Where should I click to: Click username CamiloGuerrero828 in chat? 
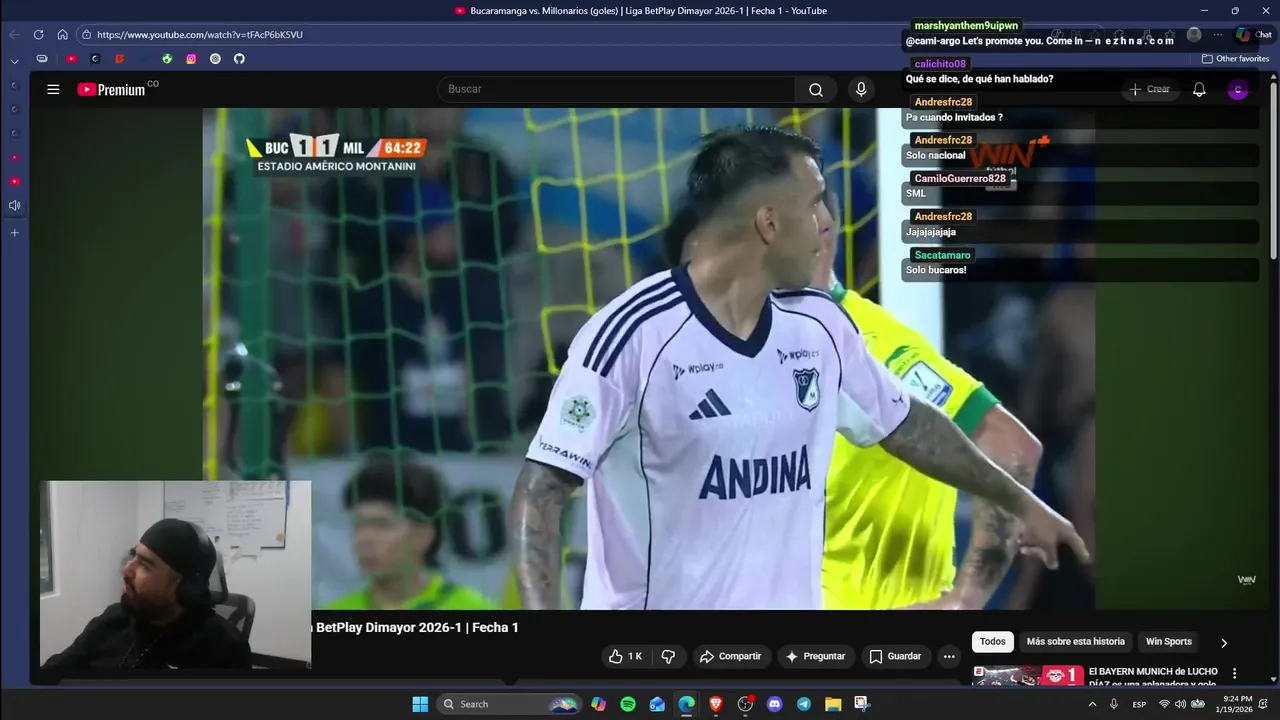(960, 178)
